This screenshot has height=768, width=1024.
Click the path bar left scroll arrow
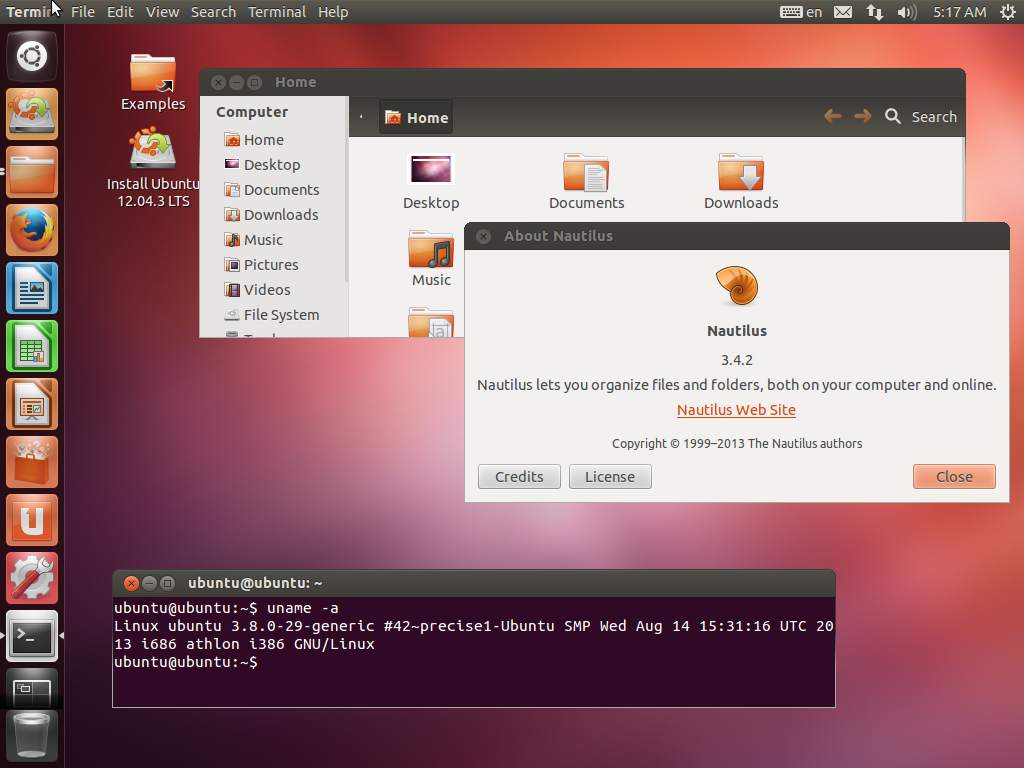[361, 118]
